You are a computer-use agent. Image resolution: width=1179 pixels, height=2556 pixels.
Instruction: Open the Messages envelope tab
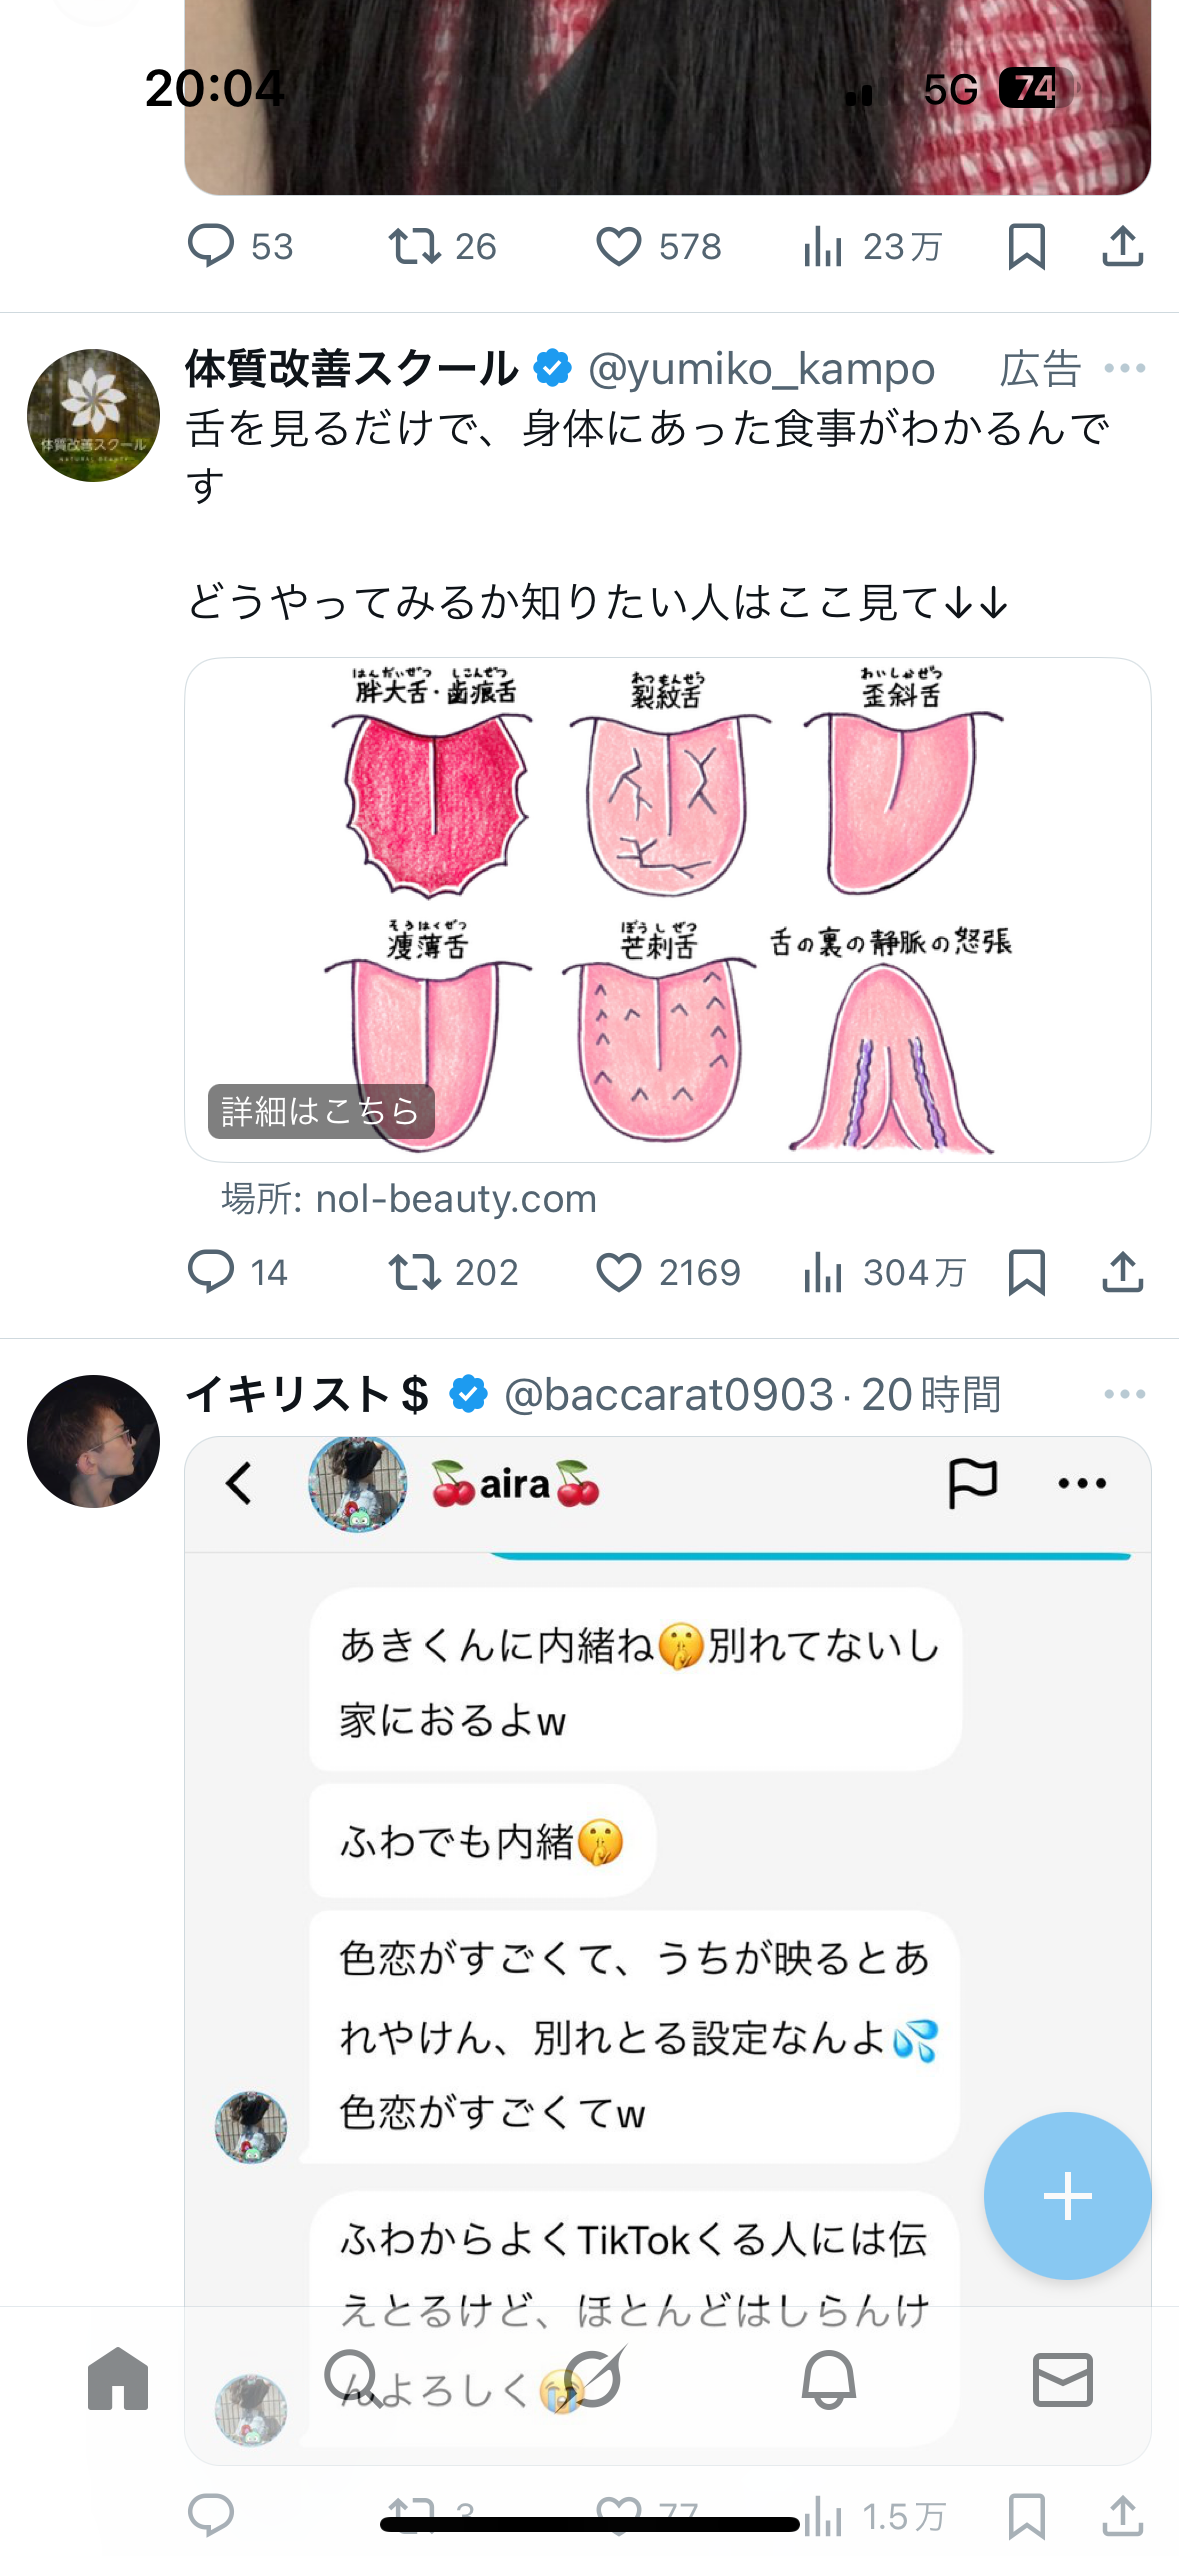[1062, 2379]
